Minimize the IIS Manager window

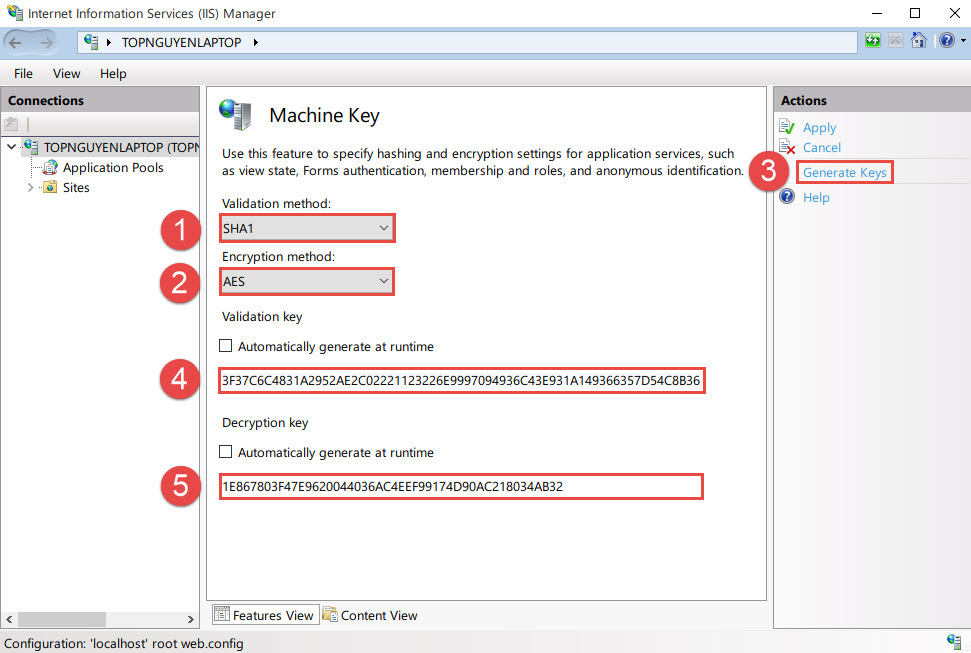pyautogui.click(x=877, y=13)
